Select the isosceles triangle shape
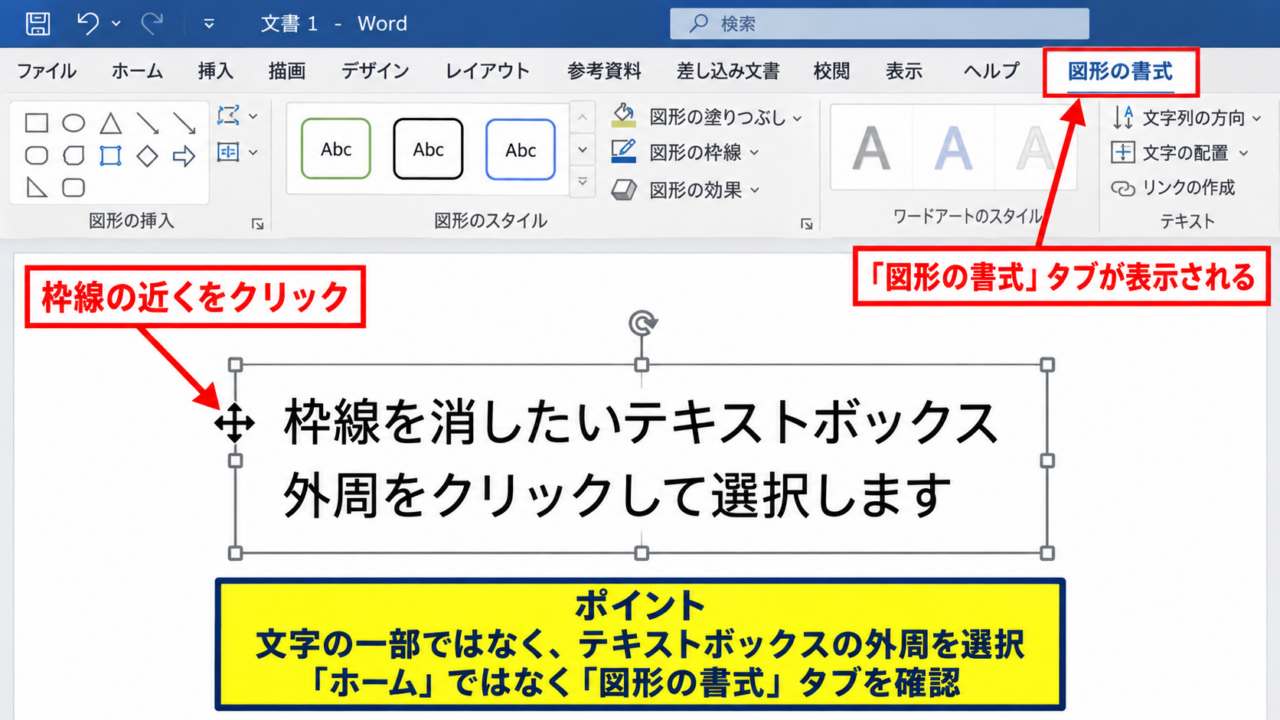 [110, 123]
